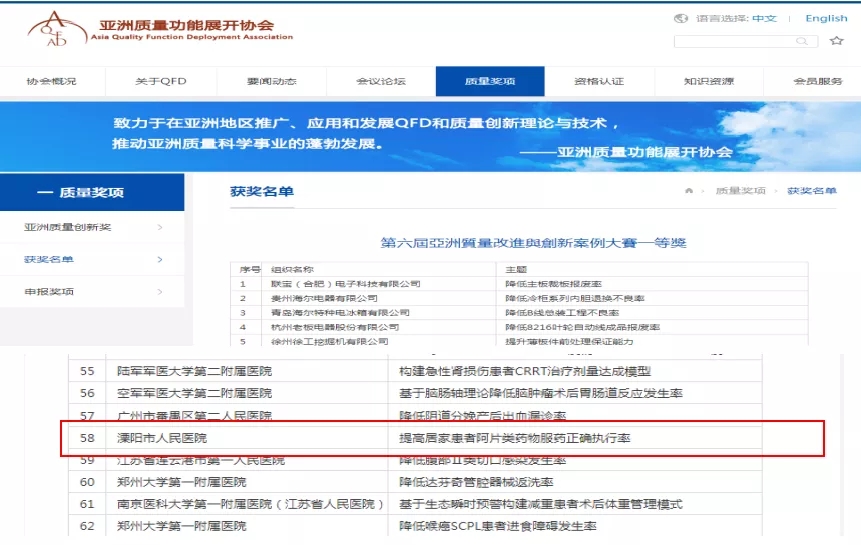The width and height of the screenshot is (861, 545).
Task: Click 联宝（合肥）电子科技有限公司 cell
Action: tap(345, 284)
